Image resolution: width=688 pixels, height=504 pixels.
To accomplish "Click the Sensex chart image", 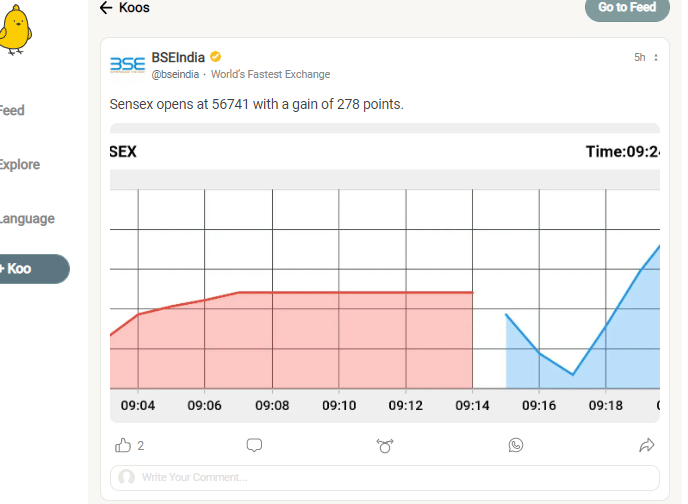I will click(385, 273).
